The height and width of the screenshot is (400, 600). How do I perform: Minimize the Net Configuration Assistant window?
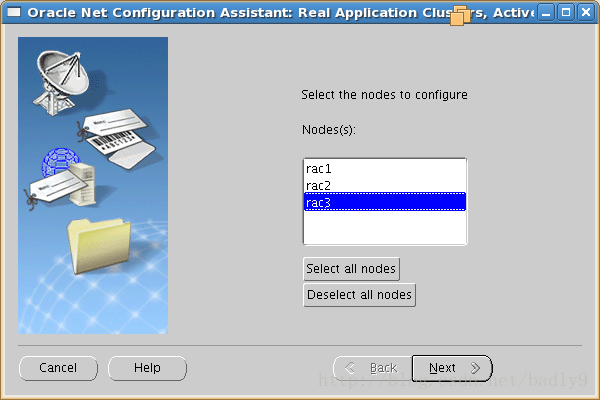546,13
